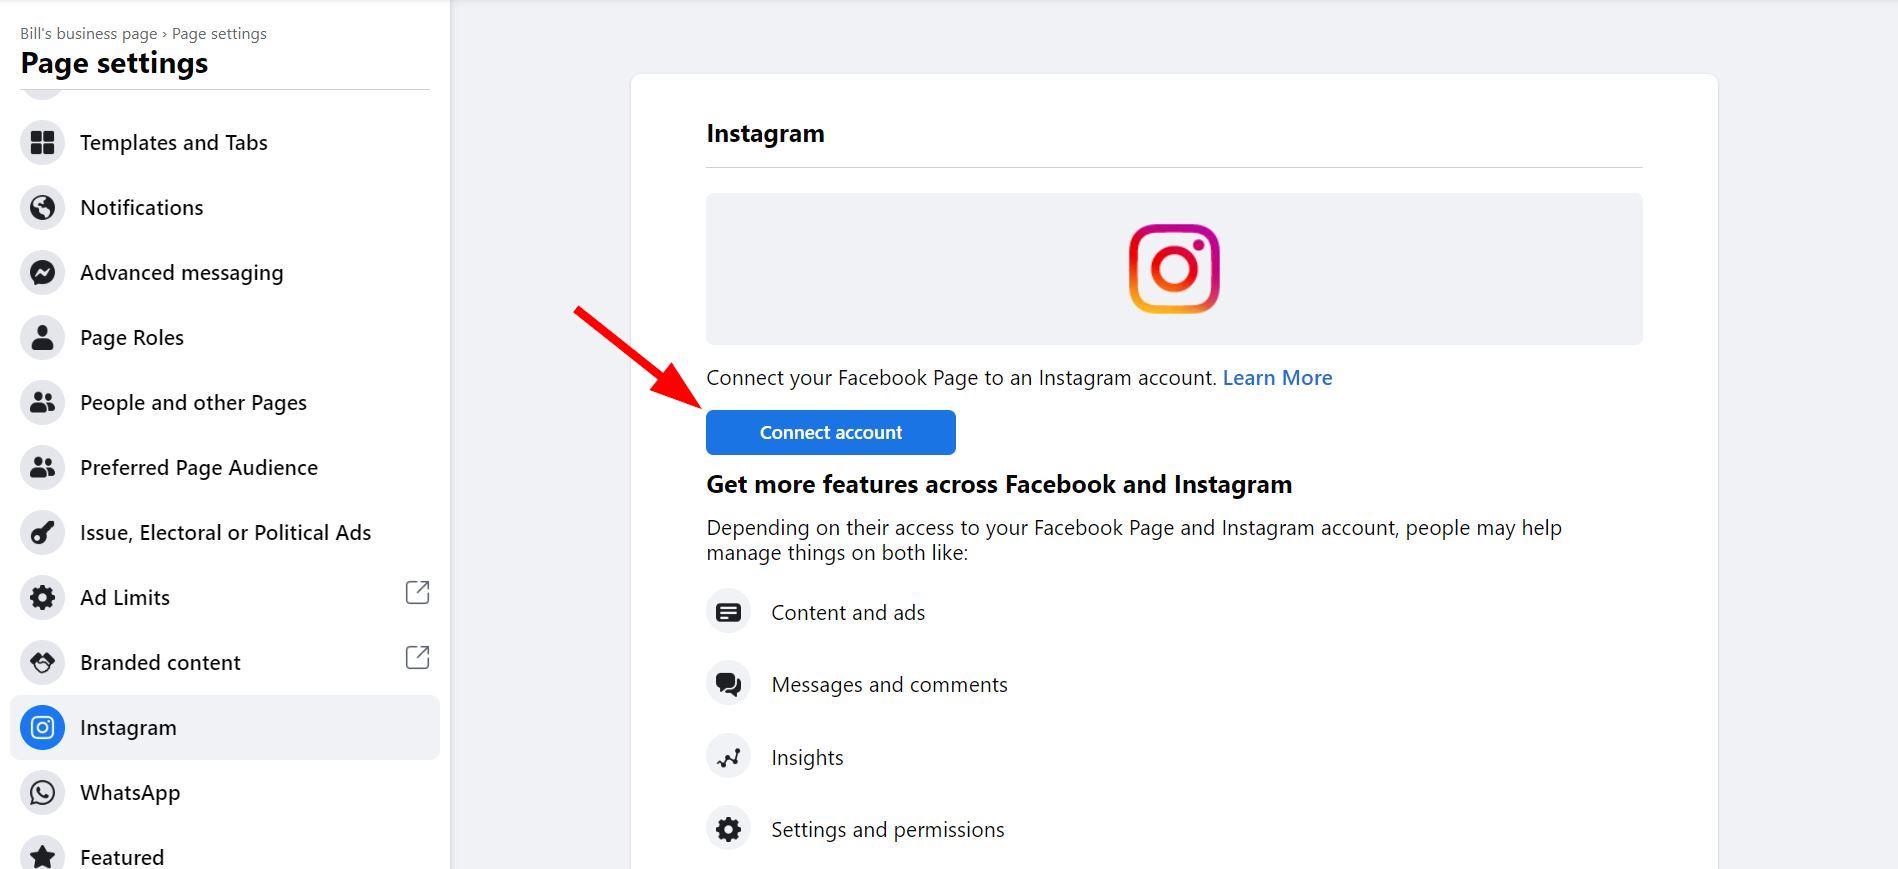Select Preferred Page Audience menu item
1898x869 pixels.
click(x=225, y=468)
